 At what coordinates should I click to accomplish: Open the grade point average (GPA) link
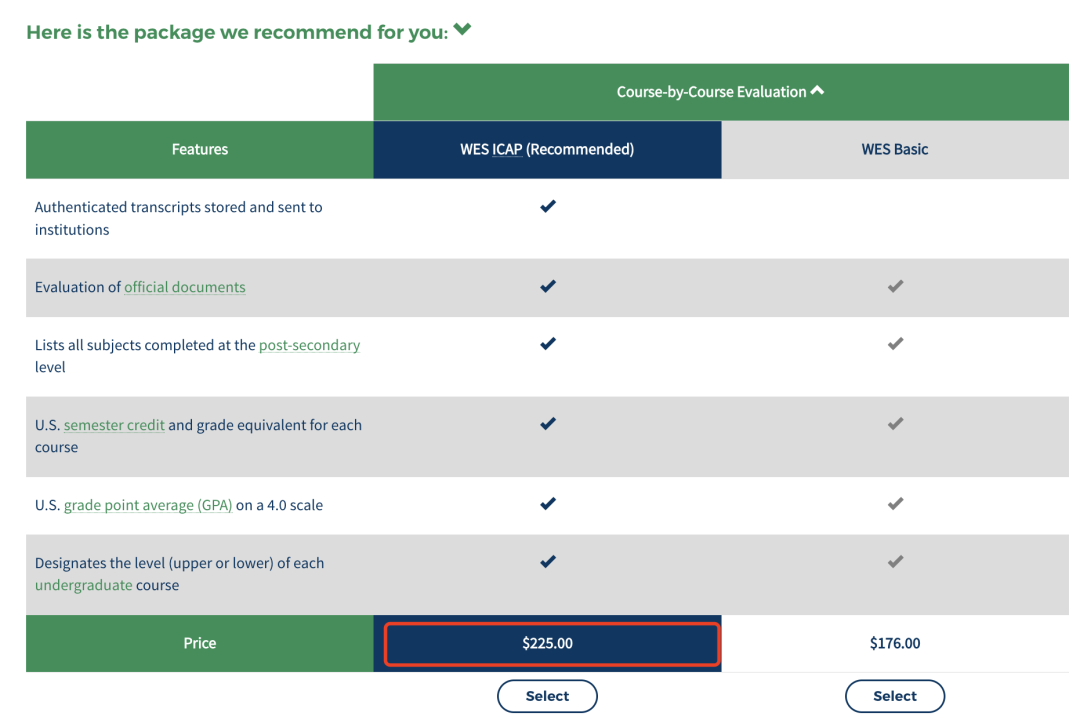click(x=148, y=505)
